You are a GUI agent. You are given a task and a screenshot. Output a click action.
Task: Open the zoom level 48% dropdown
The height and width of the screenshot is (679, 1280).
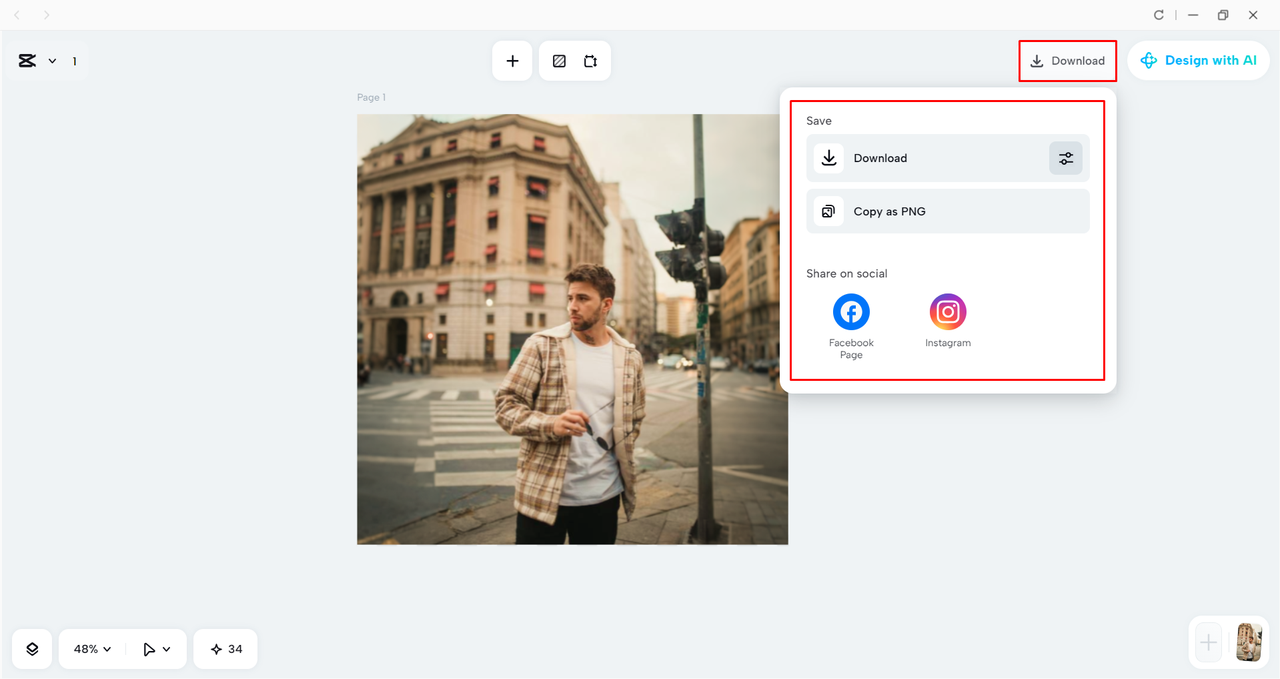pos(90,648)
